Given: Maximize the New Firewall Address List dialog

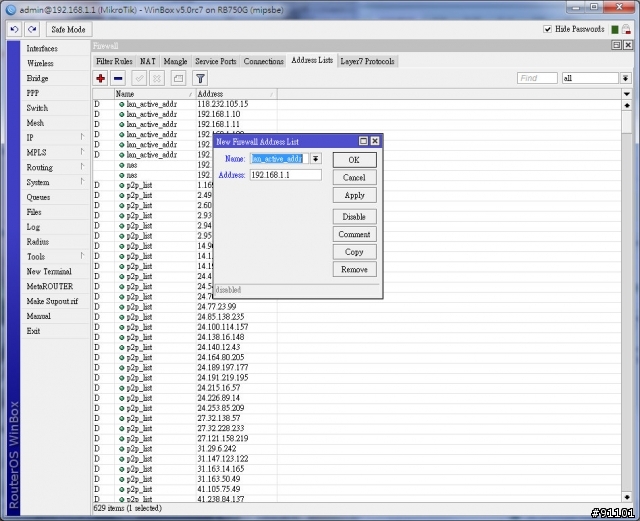Looking at the screenshot, I should (363, 141).
